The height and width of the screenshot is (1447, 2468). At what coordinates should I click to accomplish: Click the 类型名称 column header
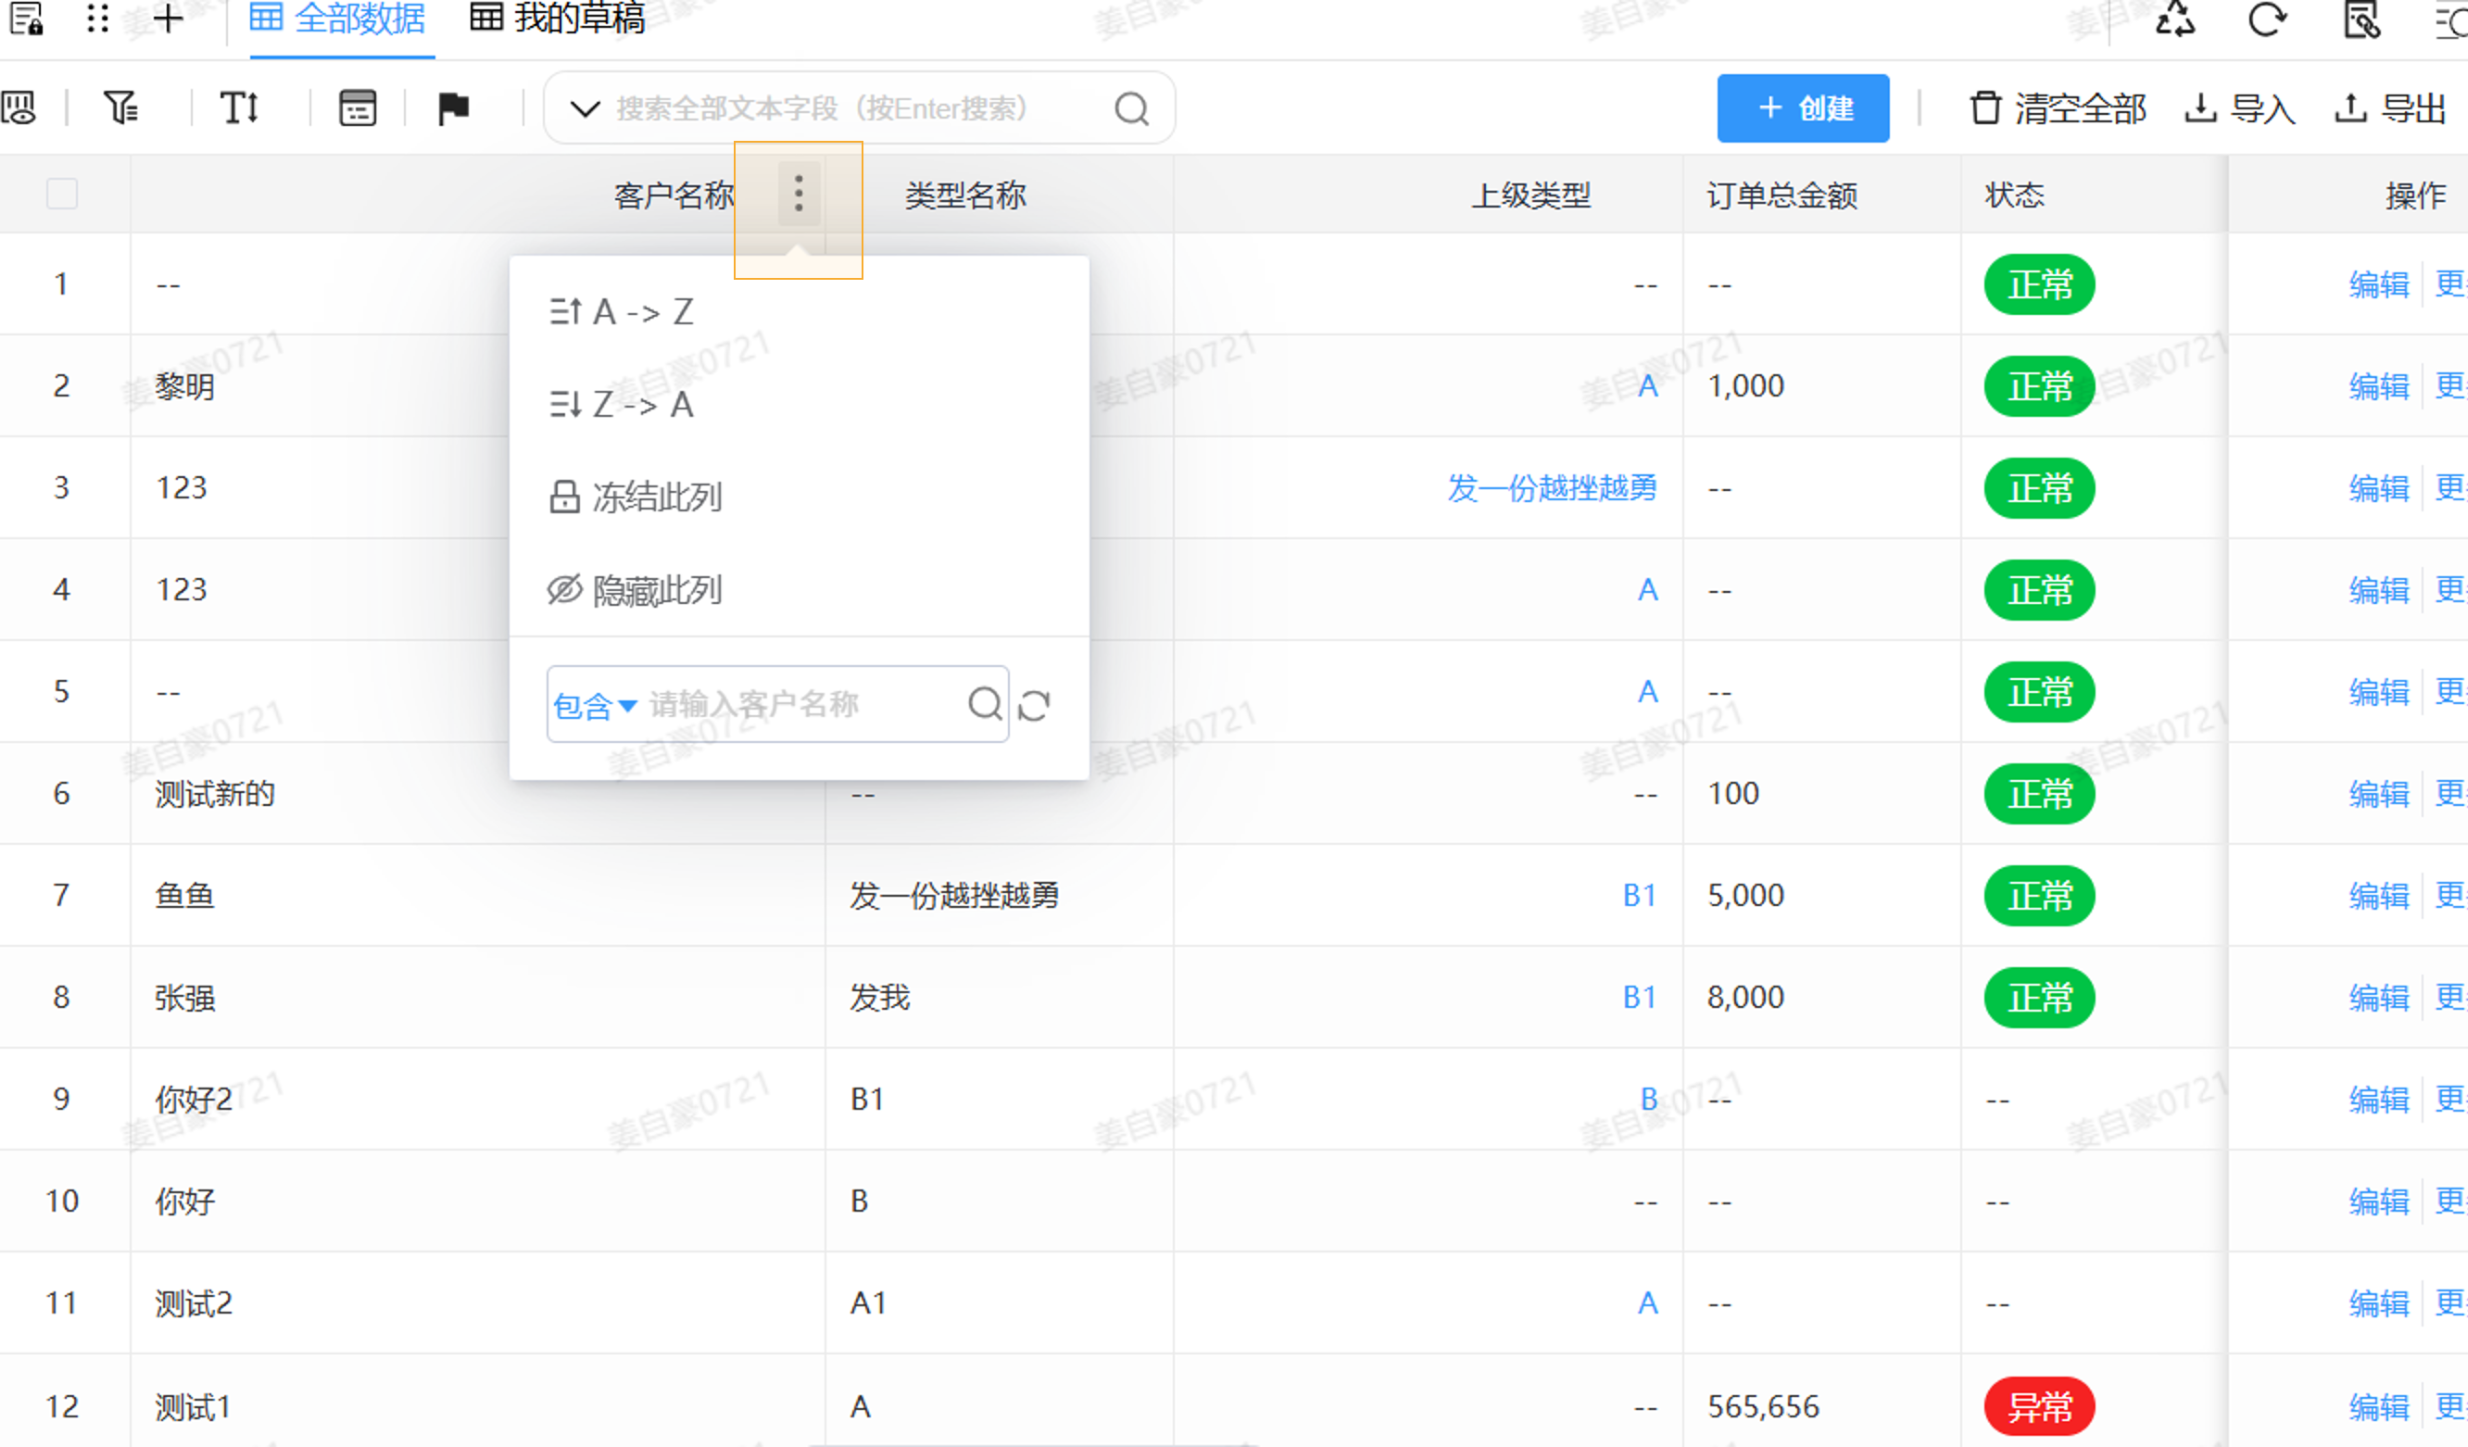[x=965, y=195]
